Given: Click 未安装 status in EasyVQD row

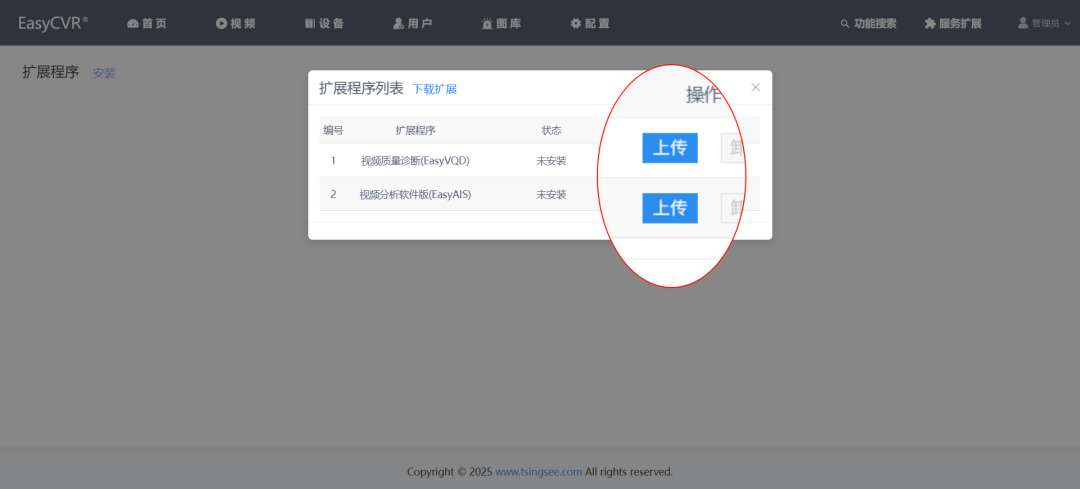Looking at the screenshot, I should coord(552,160).
